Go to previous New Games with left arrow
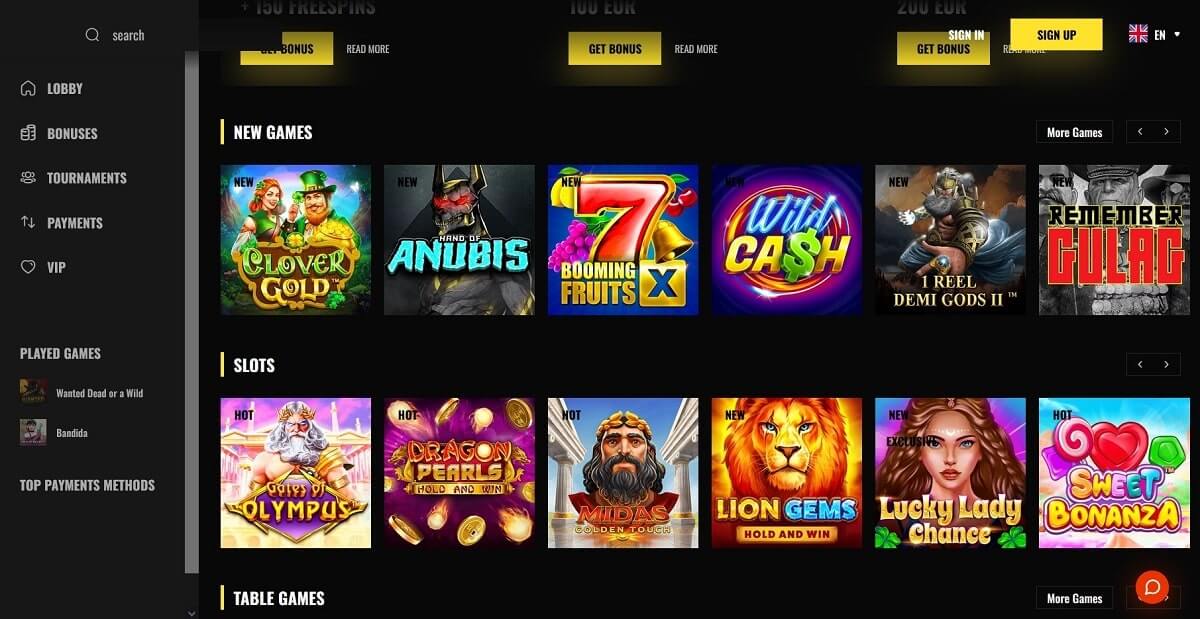 point(1140,132)
